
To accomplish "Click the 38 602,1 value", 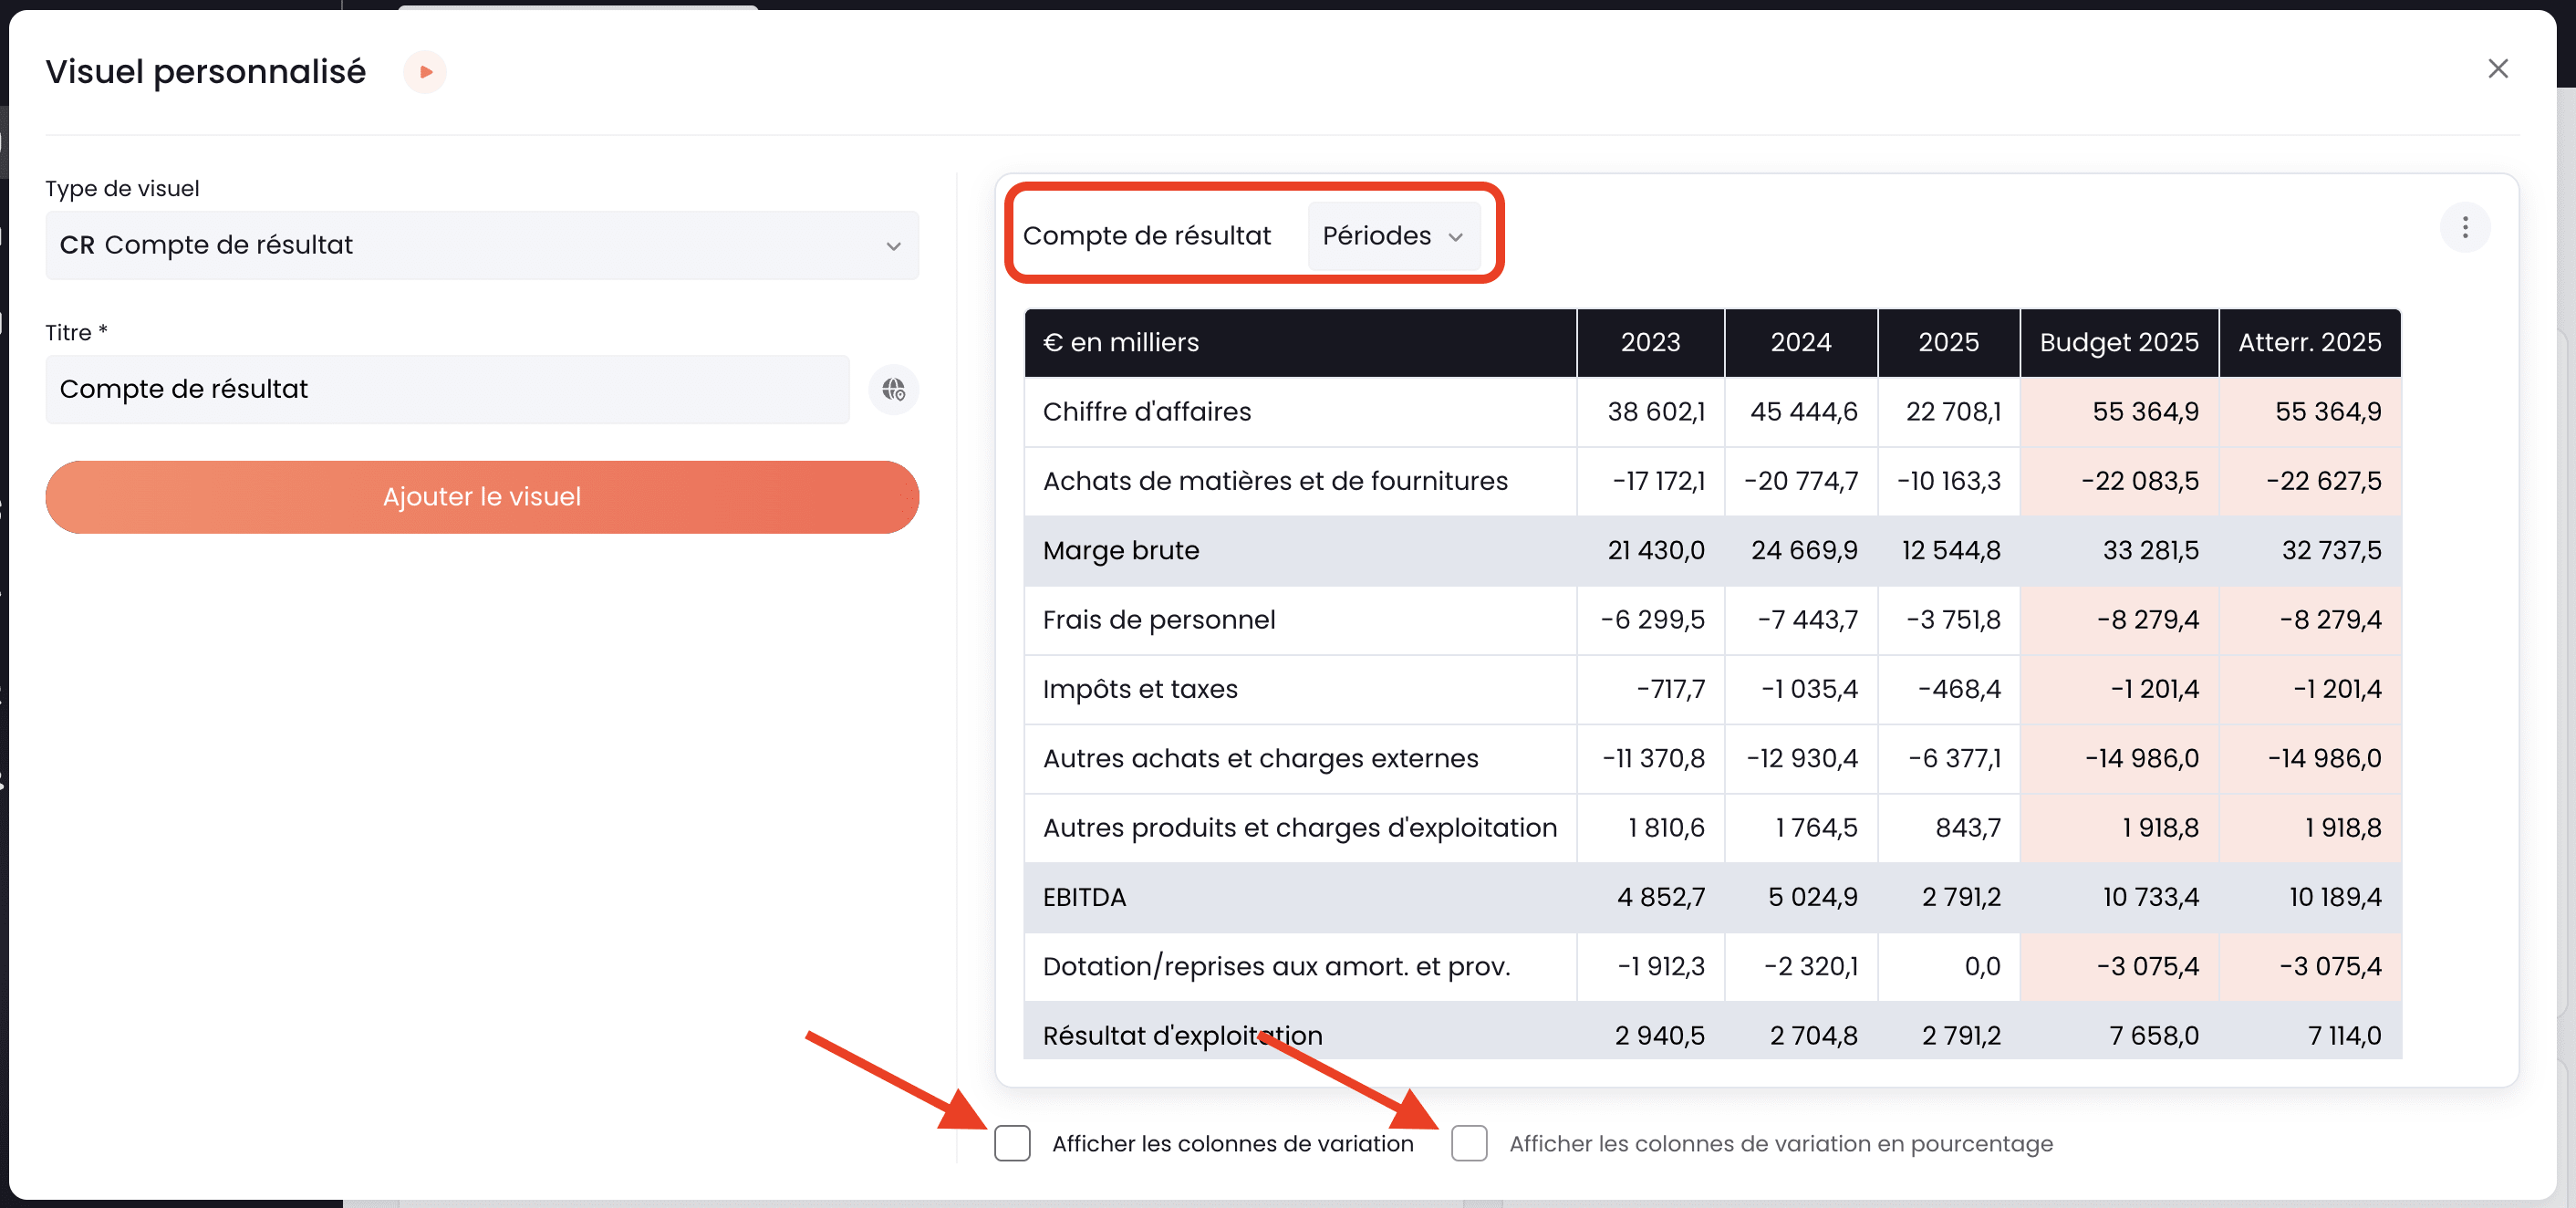I will point(1656,412).
